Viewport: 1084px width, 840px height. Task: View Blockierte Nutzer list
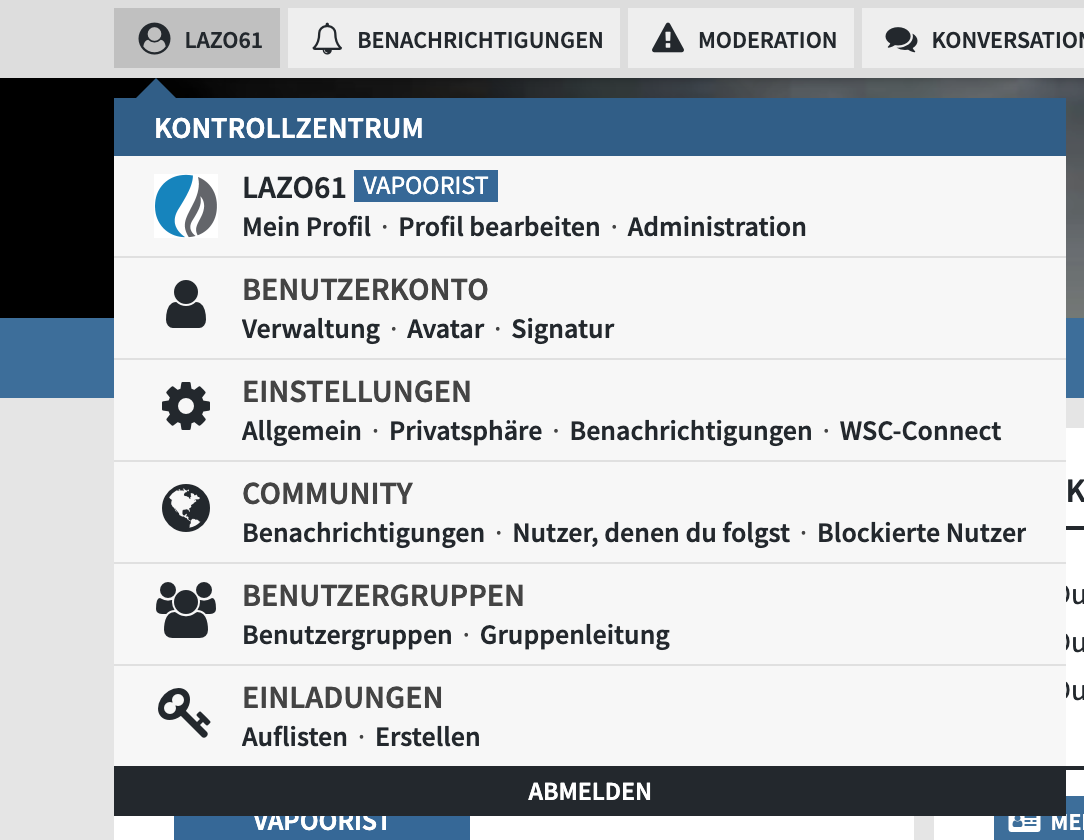tap(921, 533)
